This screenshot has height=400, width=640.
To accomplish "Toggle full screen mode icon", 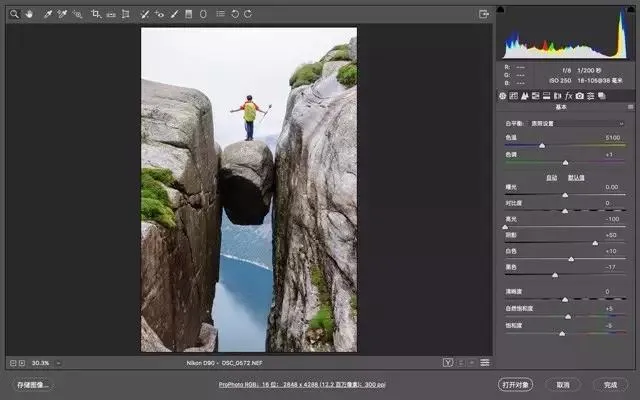I will click(484, 14).
